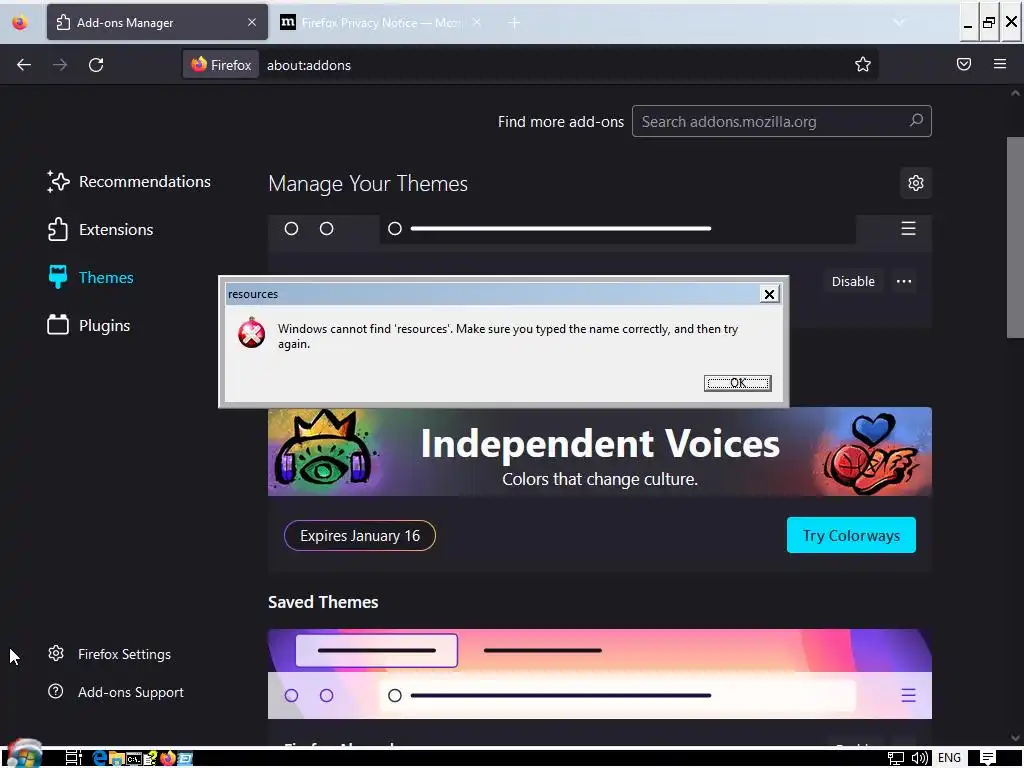
Task: Switch to the Firefox Privacy Notice tab
Action: point(381,22)
